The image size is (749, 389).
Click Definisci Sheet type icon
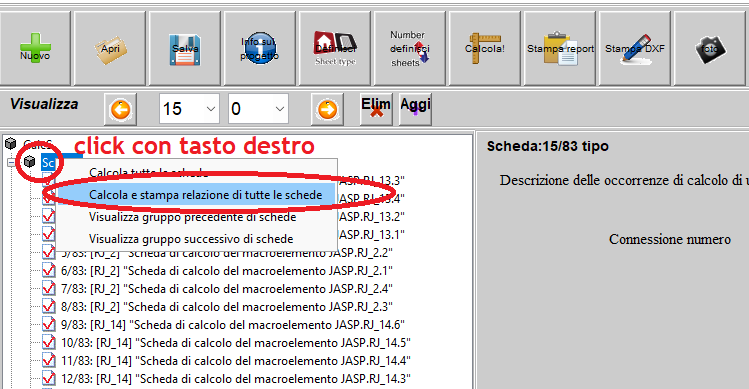[335, 49]
